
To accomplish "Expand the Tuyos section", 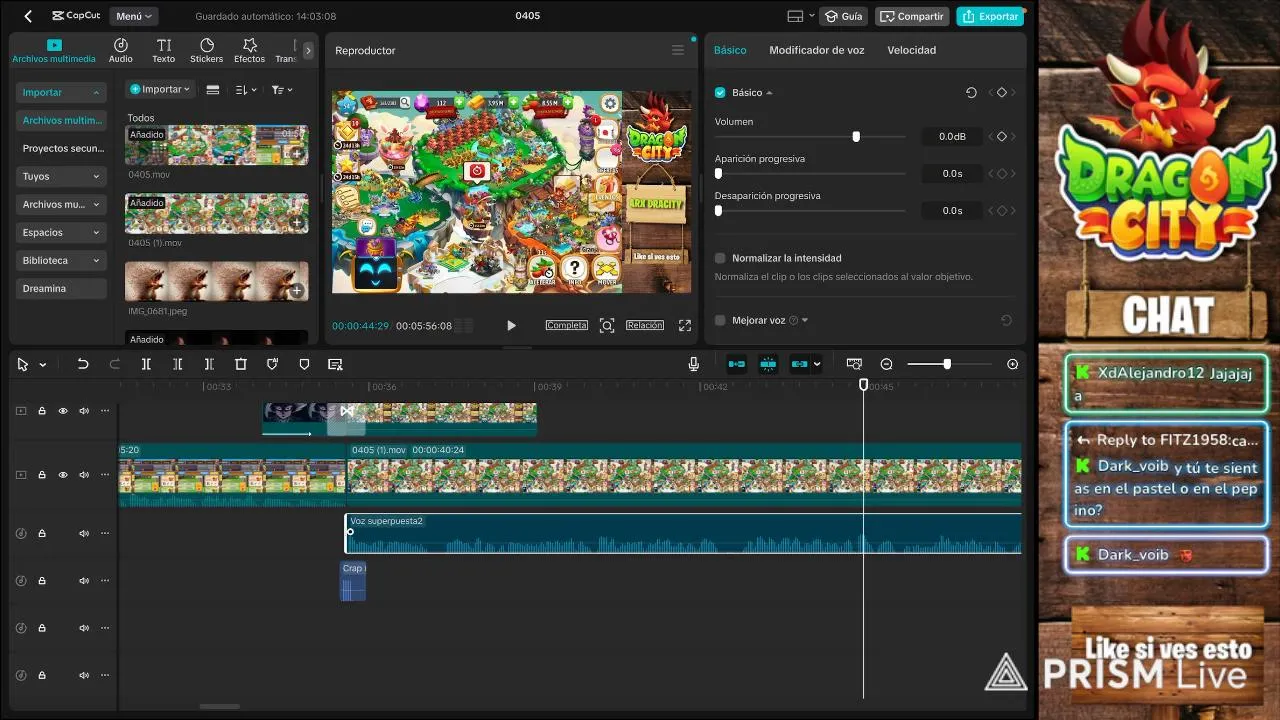I will pyautogui.click(x=61, y=176).
